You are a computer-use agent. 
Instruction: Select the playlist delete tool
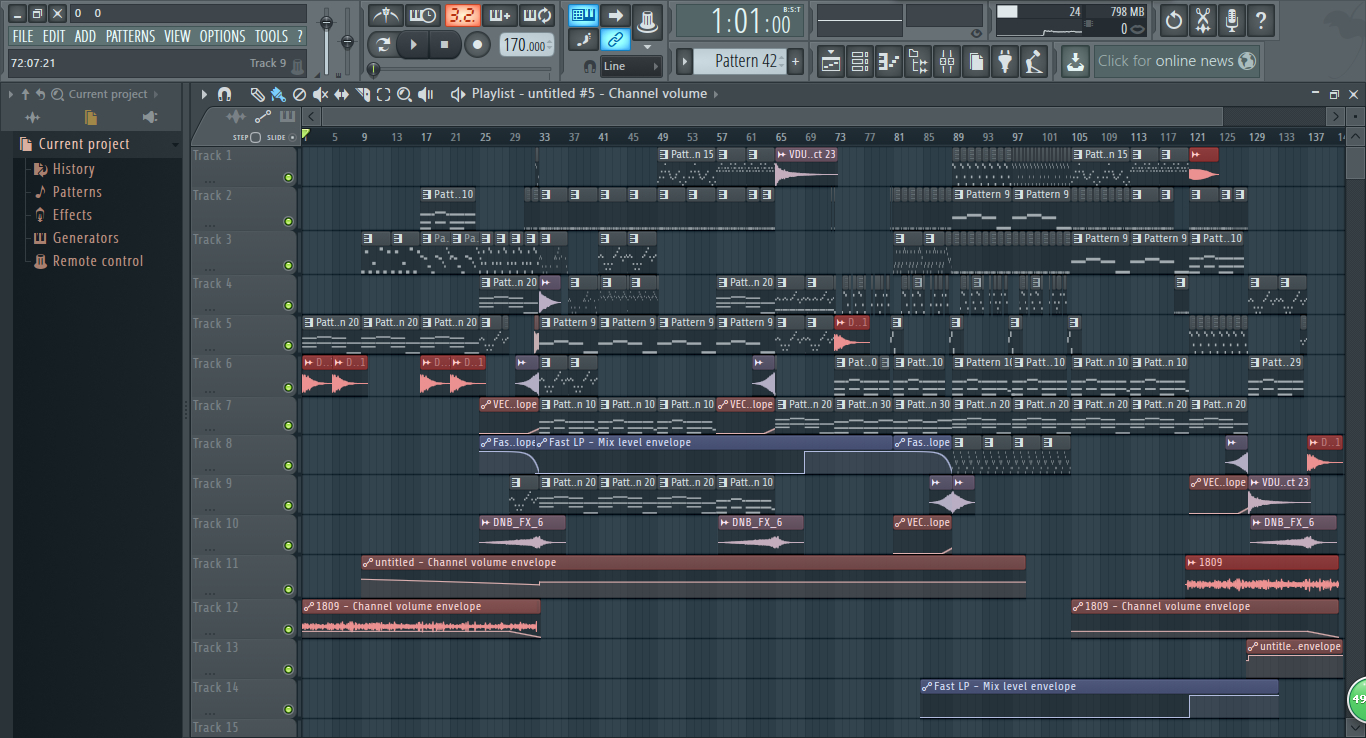click(x=299, y=94)
